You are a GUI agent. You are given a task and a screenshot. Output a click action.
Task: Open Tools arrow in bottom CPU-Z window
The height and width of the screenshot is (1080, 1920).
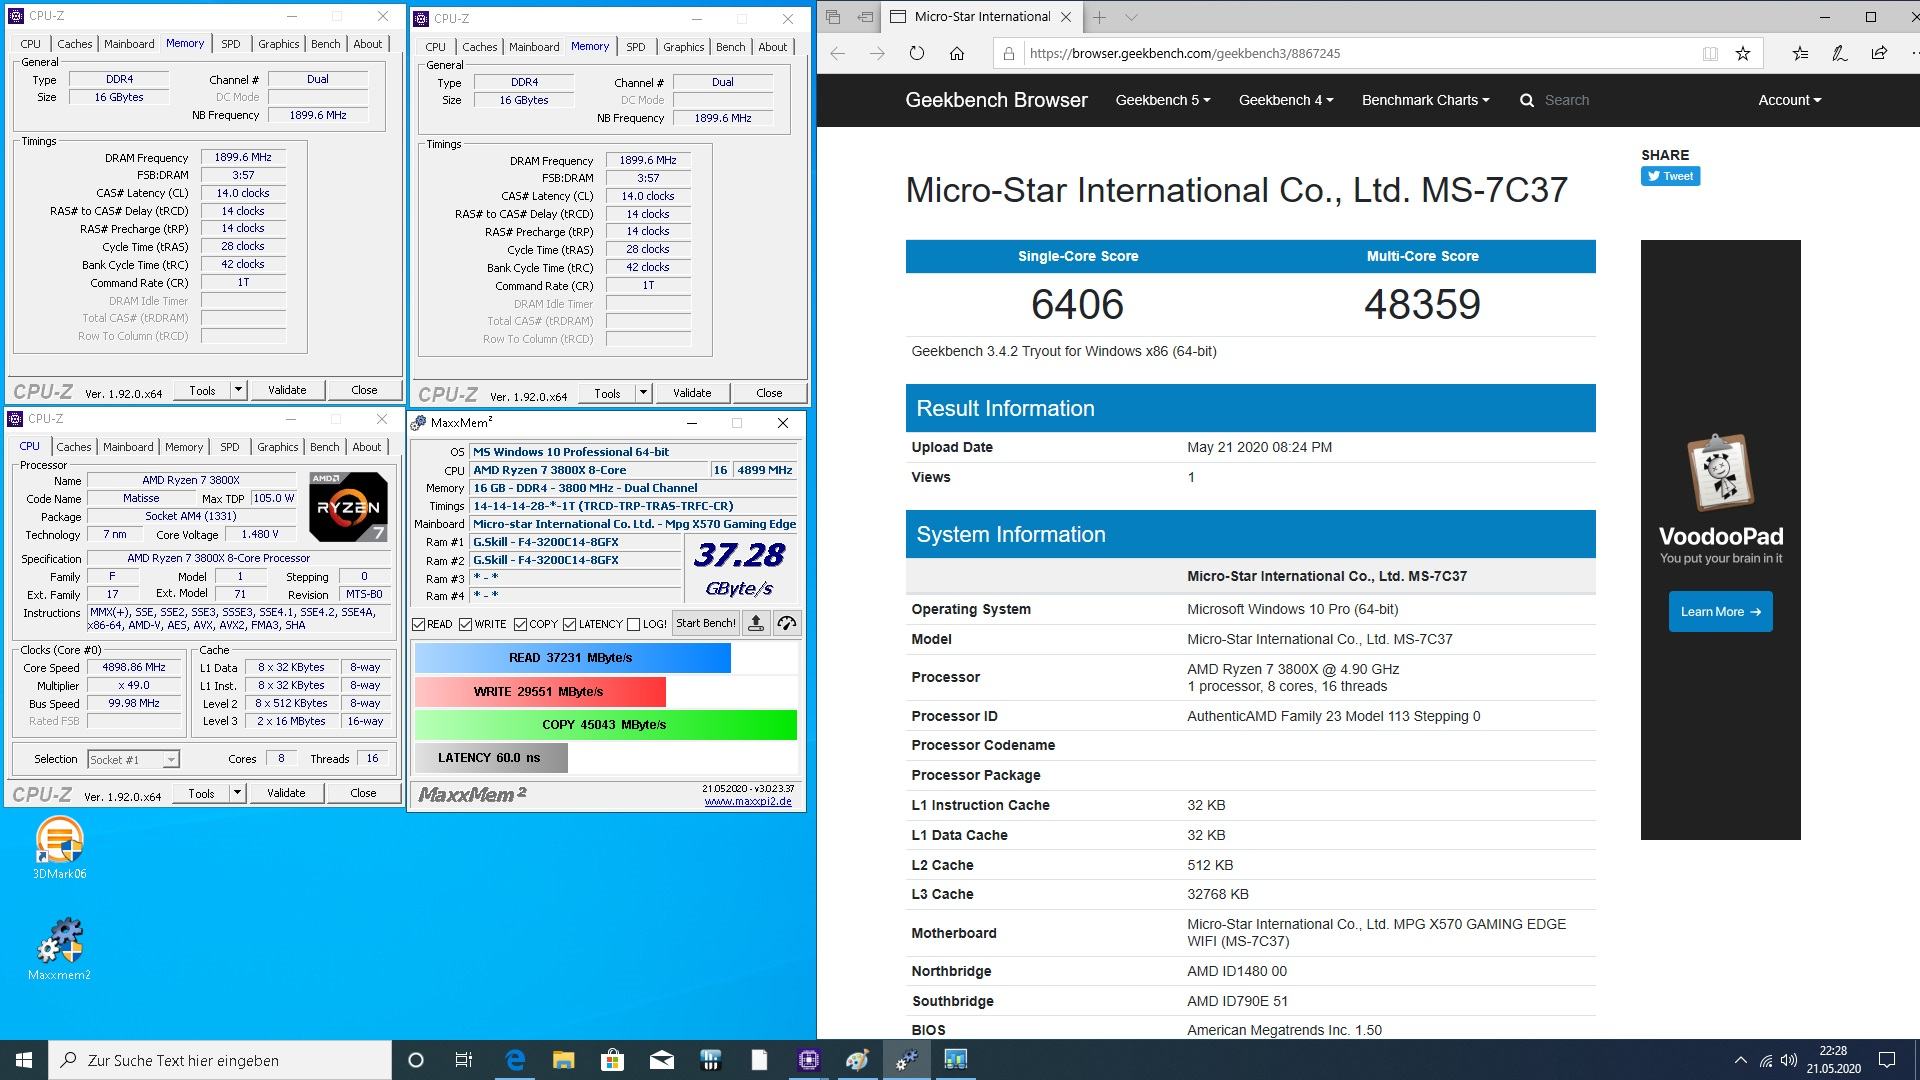tap(237, 793)
